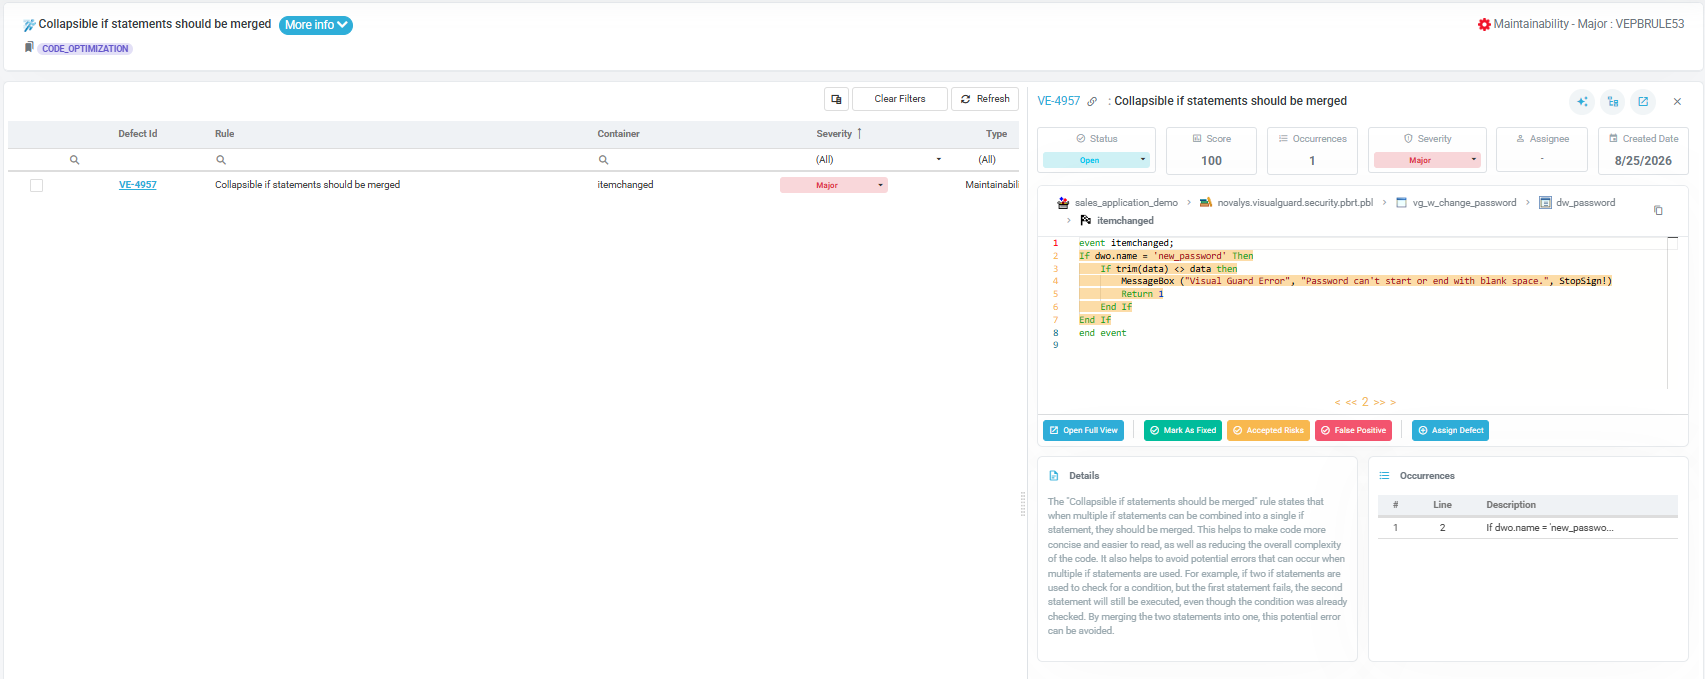1705x679 pixels.
Task: Click the novalys.visualguard.security.pbrt.pbl library icon
Action: pyautogui.click(x=1206, y=203)
